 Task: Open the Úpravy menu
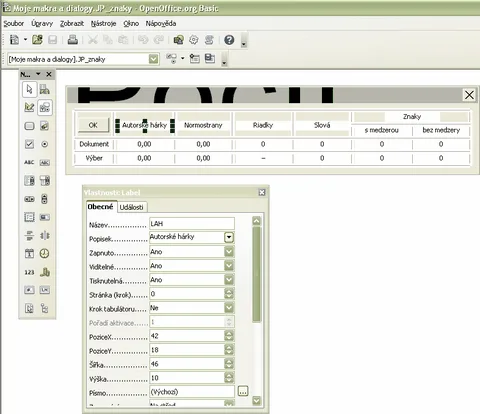click(42, 24)
